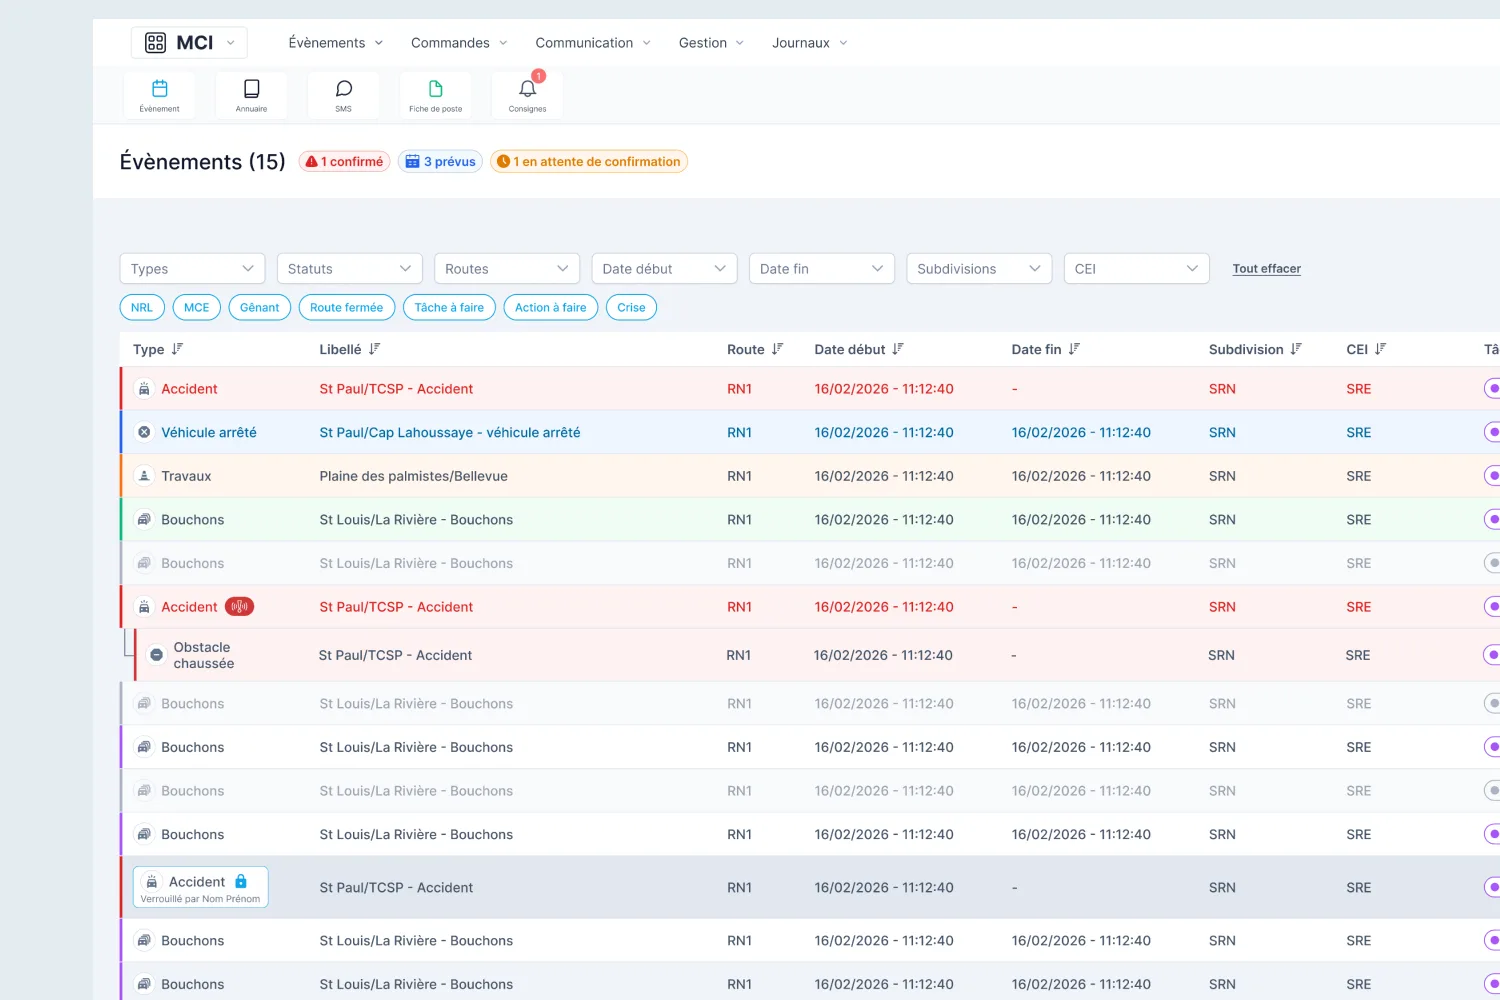Sort by Date fin column header icon
This screenshot has height=1000, width=1500.
(1074, 349)
